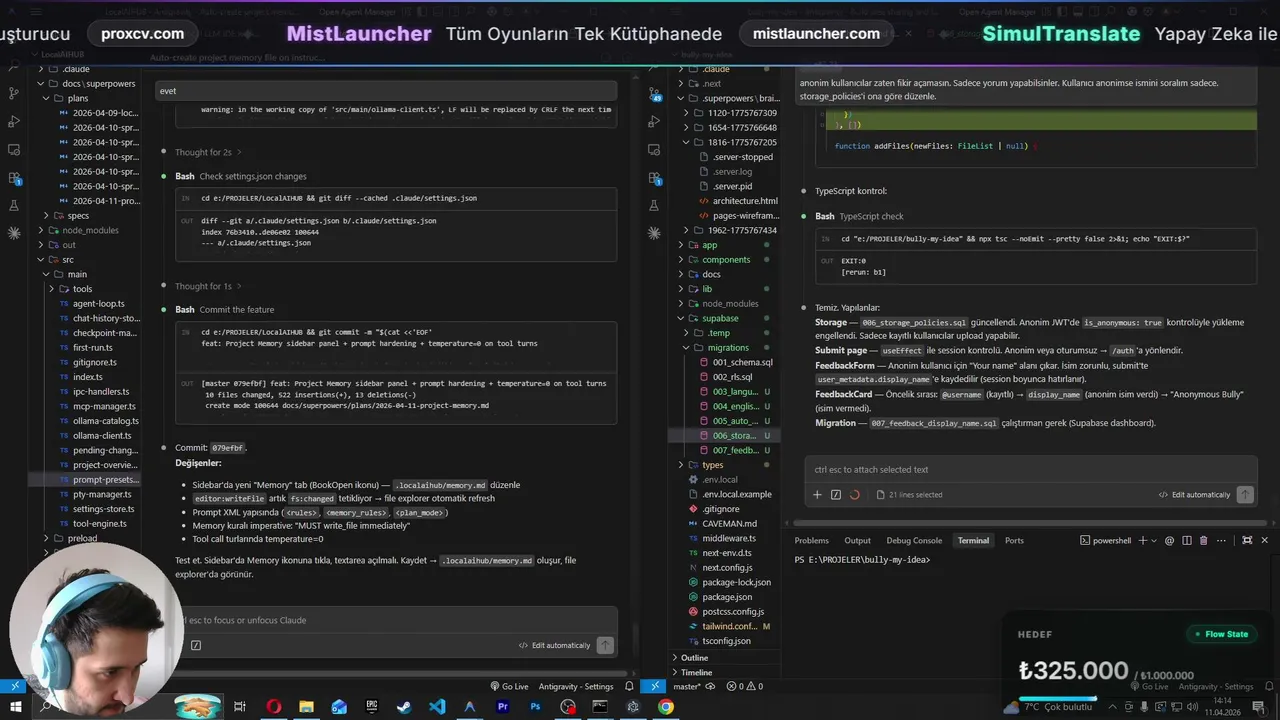Close the terminal panel
This screenshot has height=720, width=1280.
tap(1264, 540)
